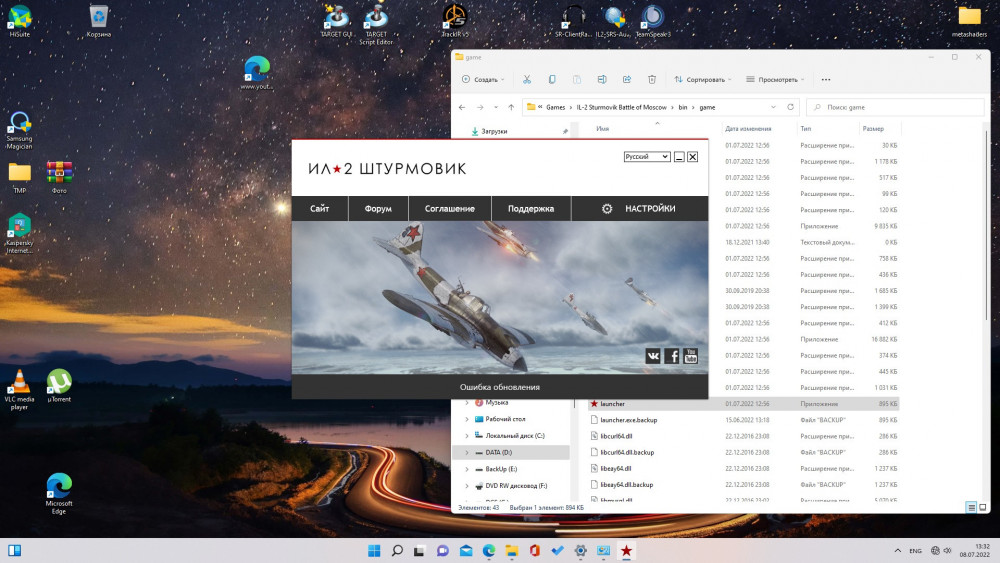
Task: Open Microsoft Edge from the taskbar
Action: 489,550
